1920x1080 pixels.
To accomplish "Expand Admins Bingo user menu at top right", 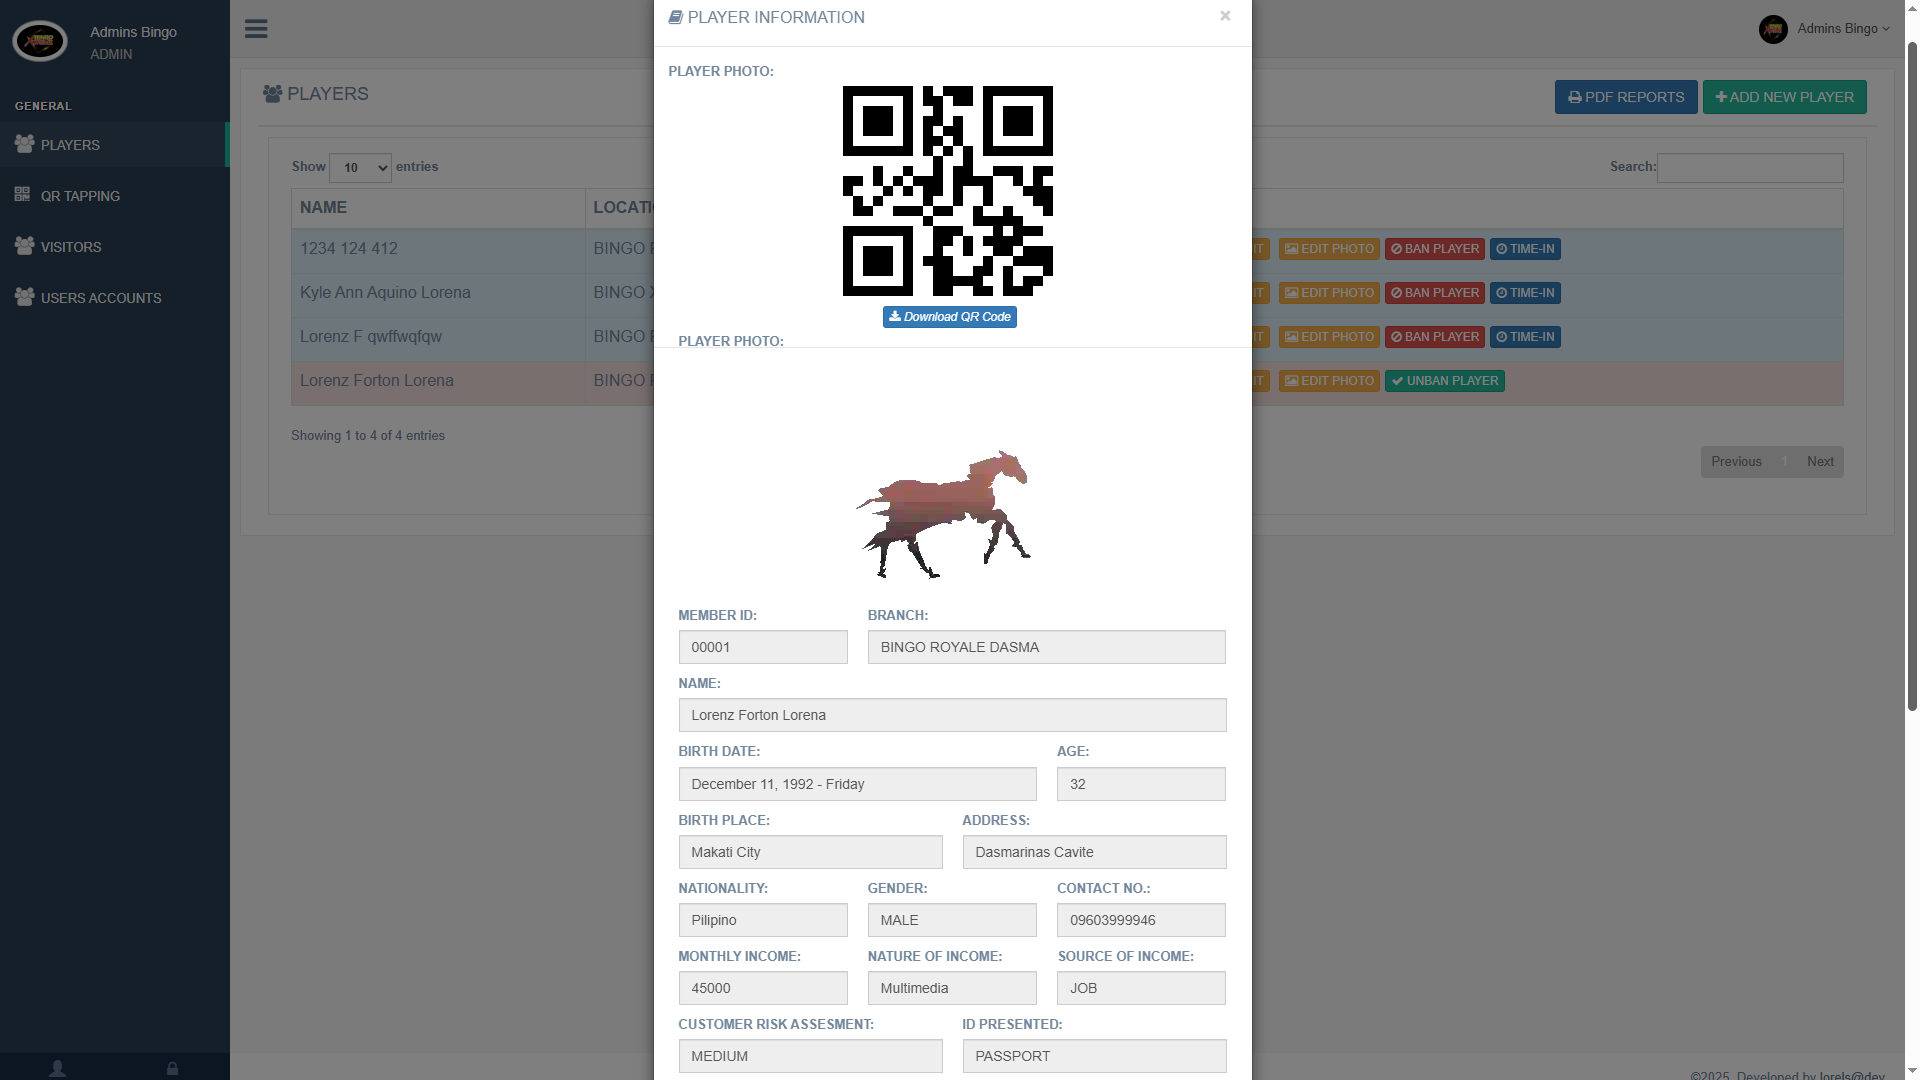I will [1842, 29].
